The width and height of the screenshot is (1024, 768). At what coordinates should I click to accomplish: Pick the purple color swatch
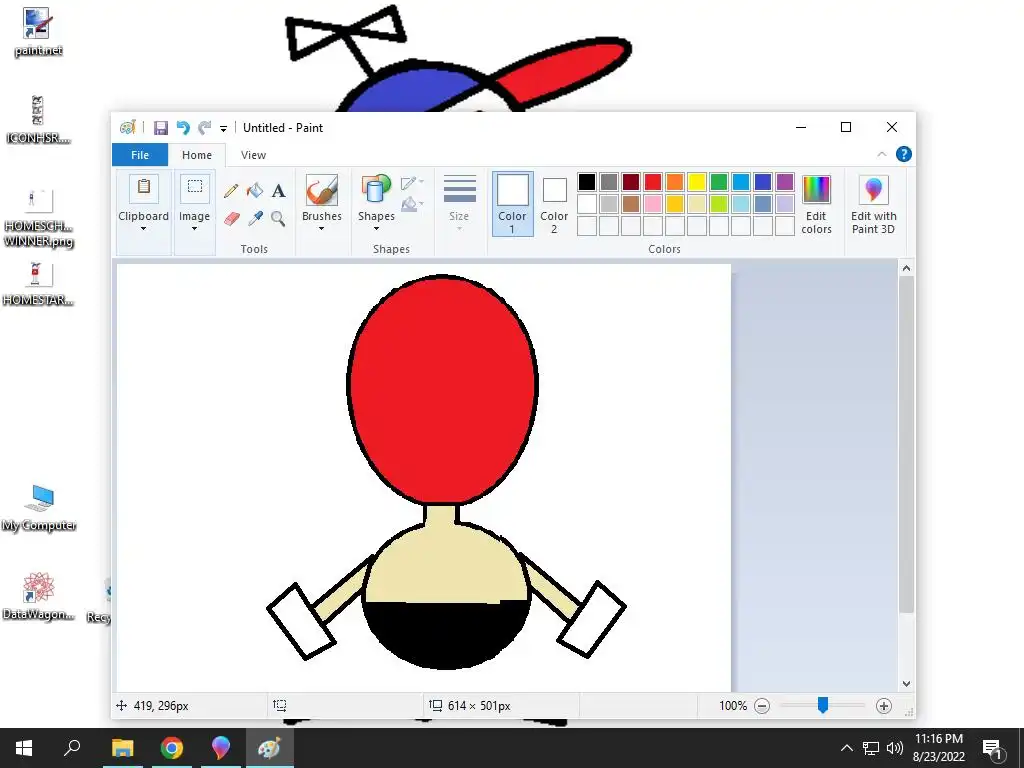pos(785,182)
